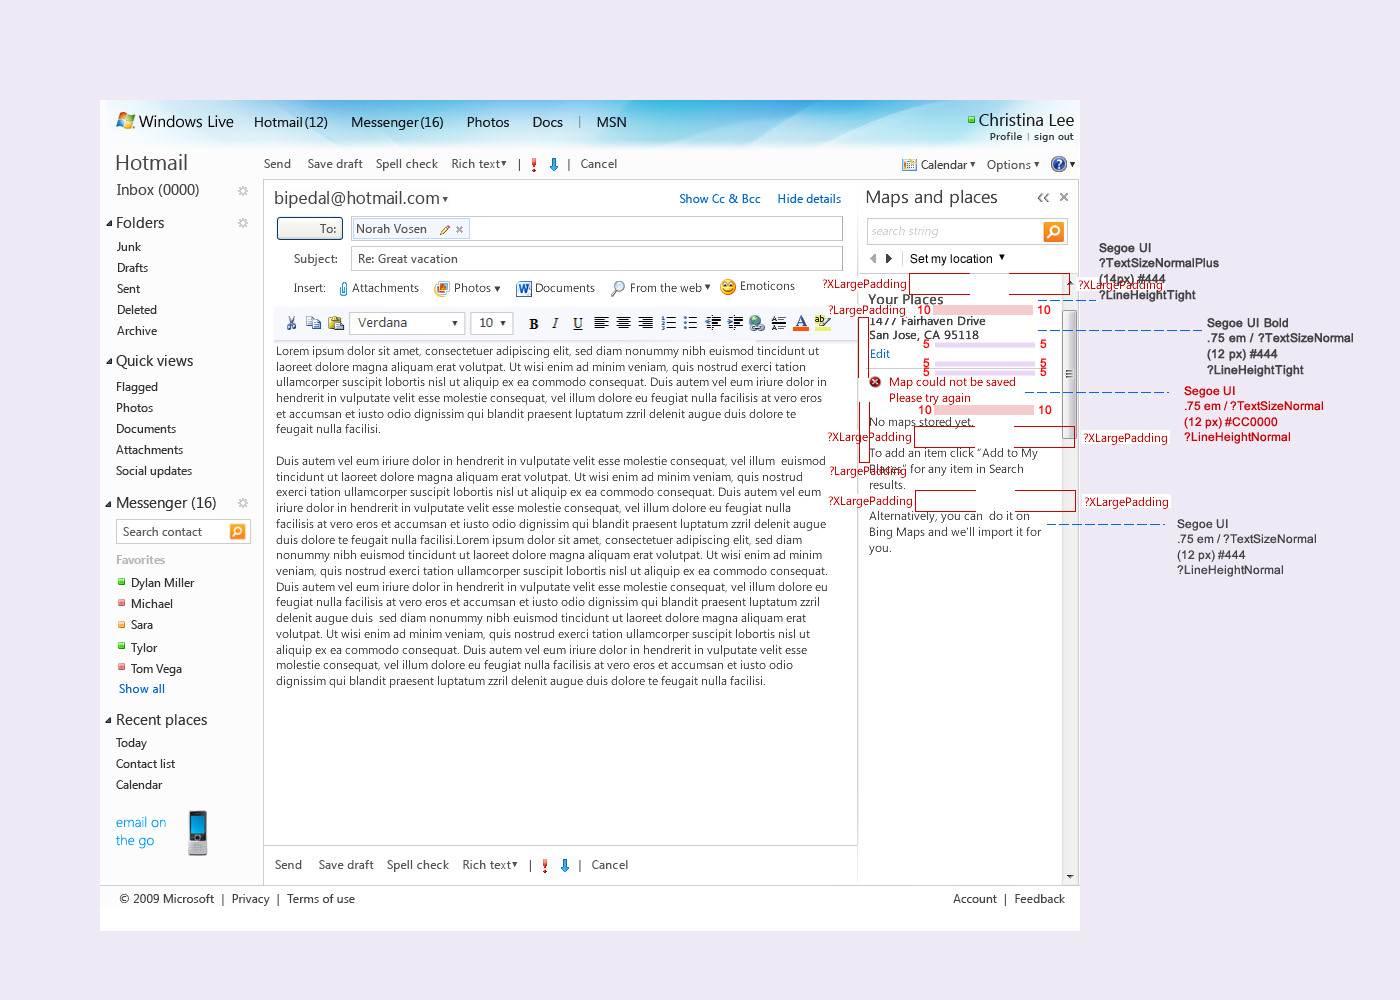Image resolution: width=1400 pixels, height=1000 pixels.
Task: Toggle high priority in the bottom toolbar
Action: coord(545,866)
